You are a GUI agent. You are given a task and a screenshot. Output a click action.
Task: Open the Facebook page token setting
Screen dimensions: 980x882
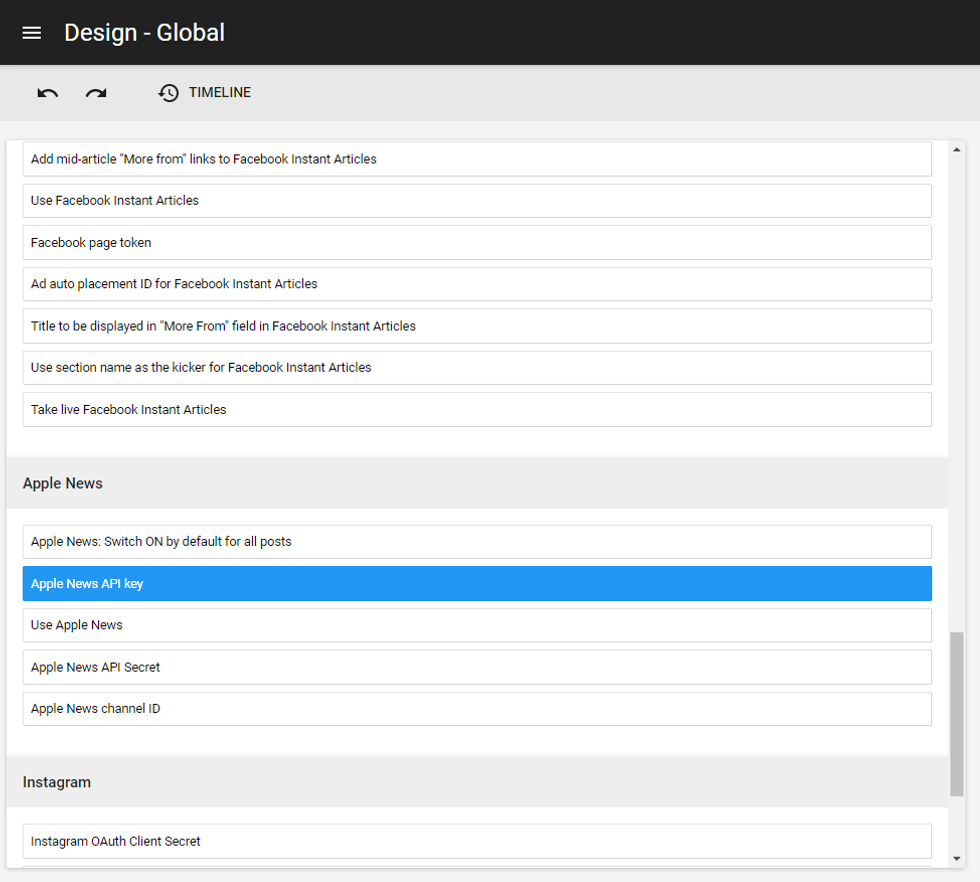(477, 243)
